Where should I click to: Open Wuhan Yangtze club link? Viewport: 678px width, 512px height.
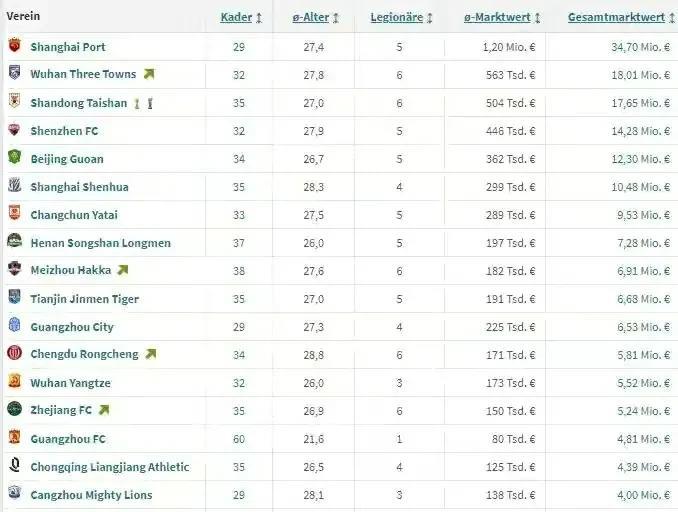(x=70, y=383)
